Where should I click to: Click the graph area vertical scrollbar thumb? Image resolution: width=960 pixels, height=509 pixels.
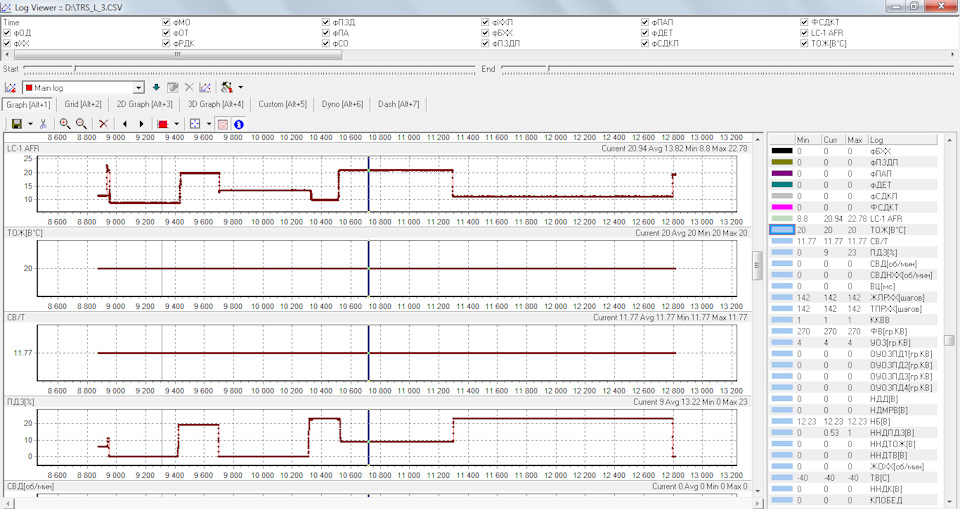click(x=757, y=265)
